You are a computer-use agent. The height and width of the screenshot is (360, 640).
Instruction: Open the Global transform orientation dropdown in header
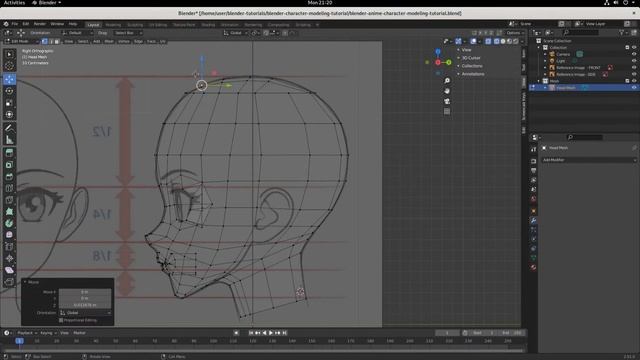coord(236,33)
